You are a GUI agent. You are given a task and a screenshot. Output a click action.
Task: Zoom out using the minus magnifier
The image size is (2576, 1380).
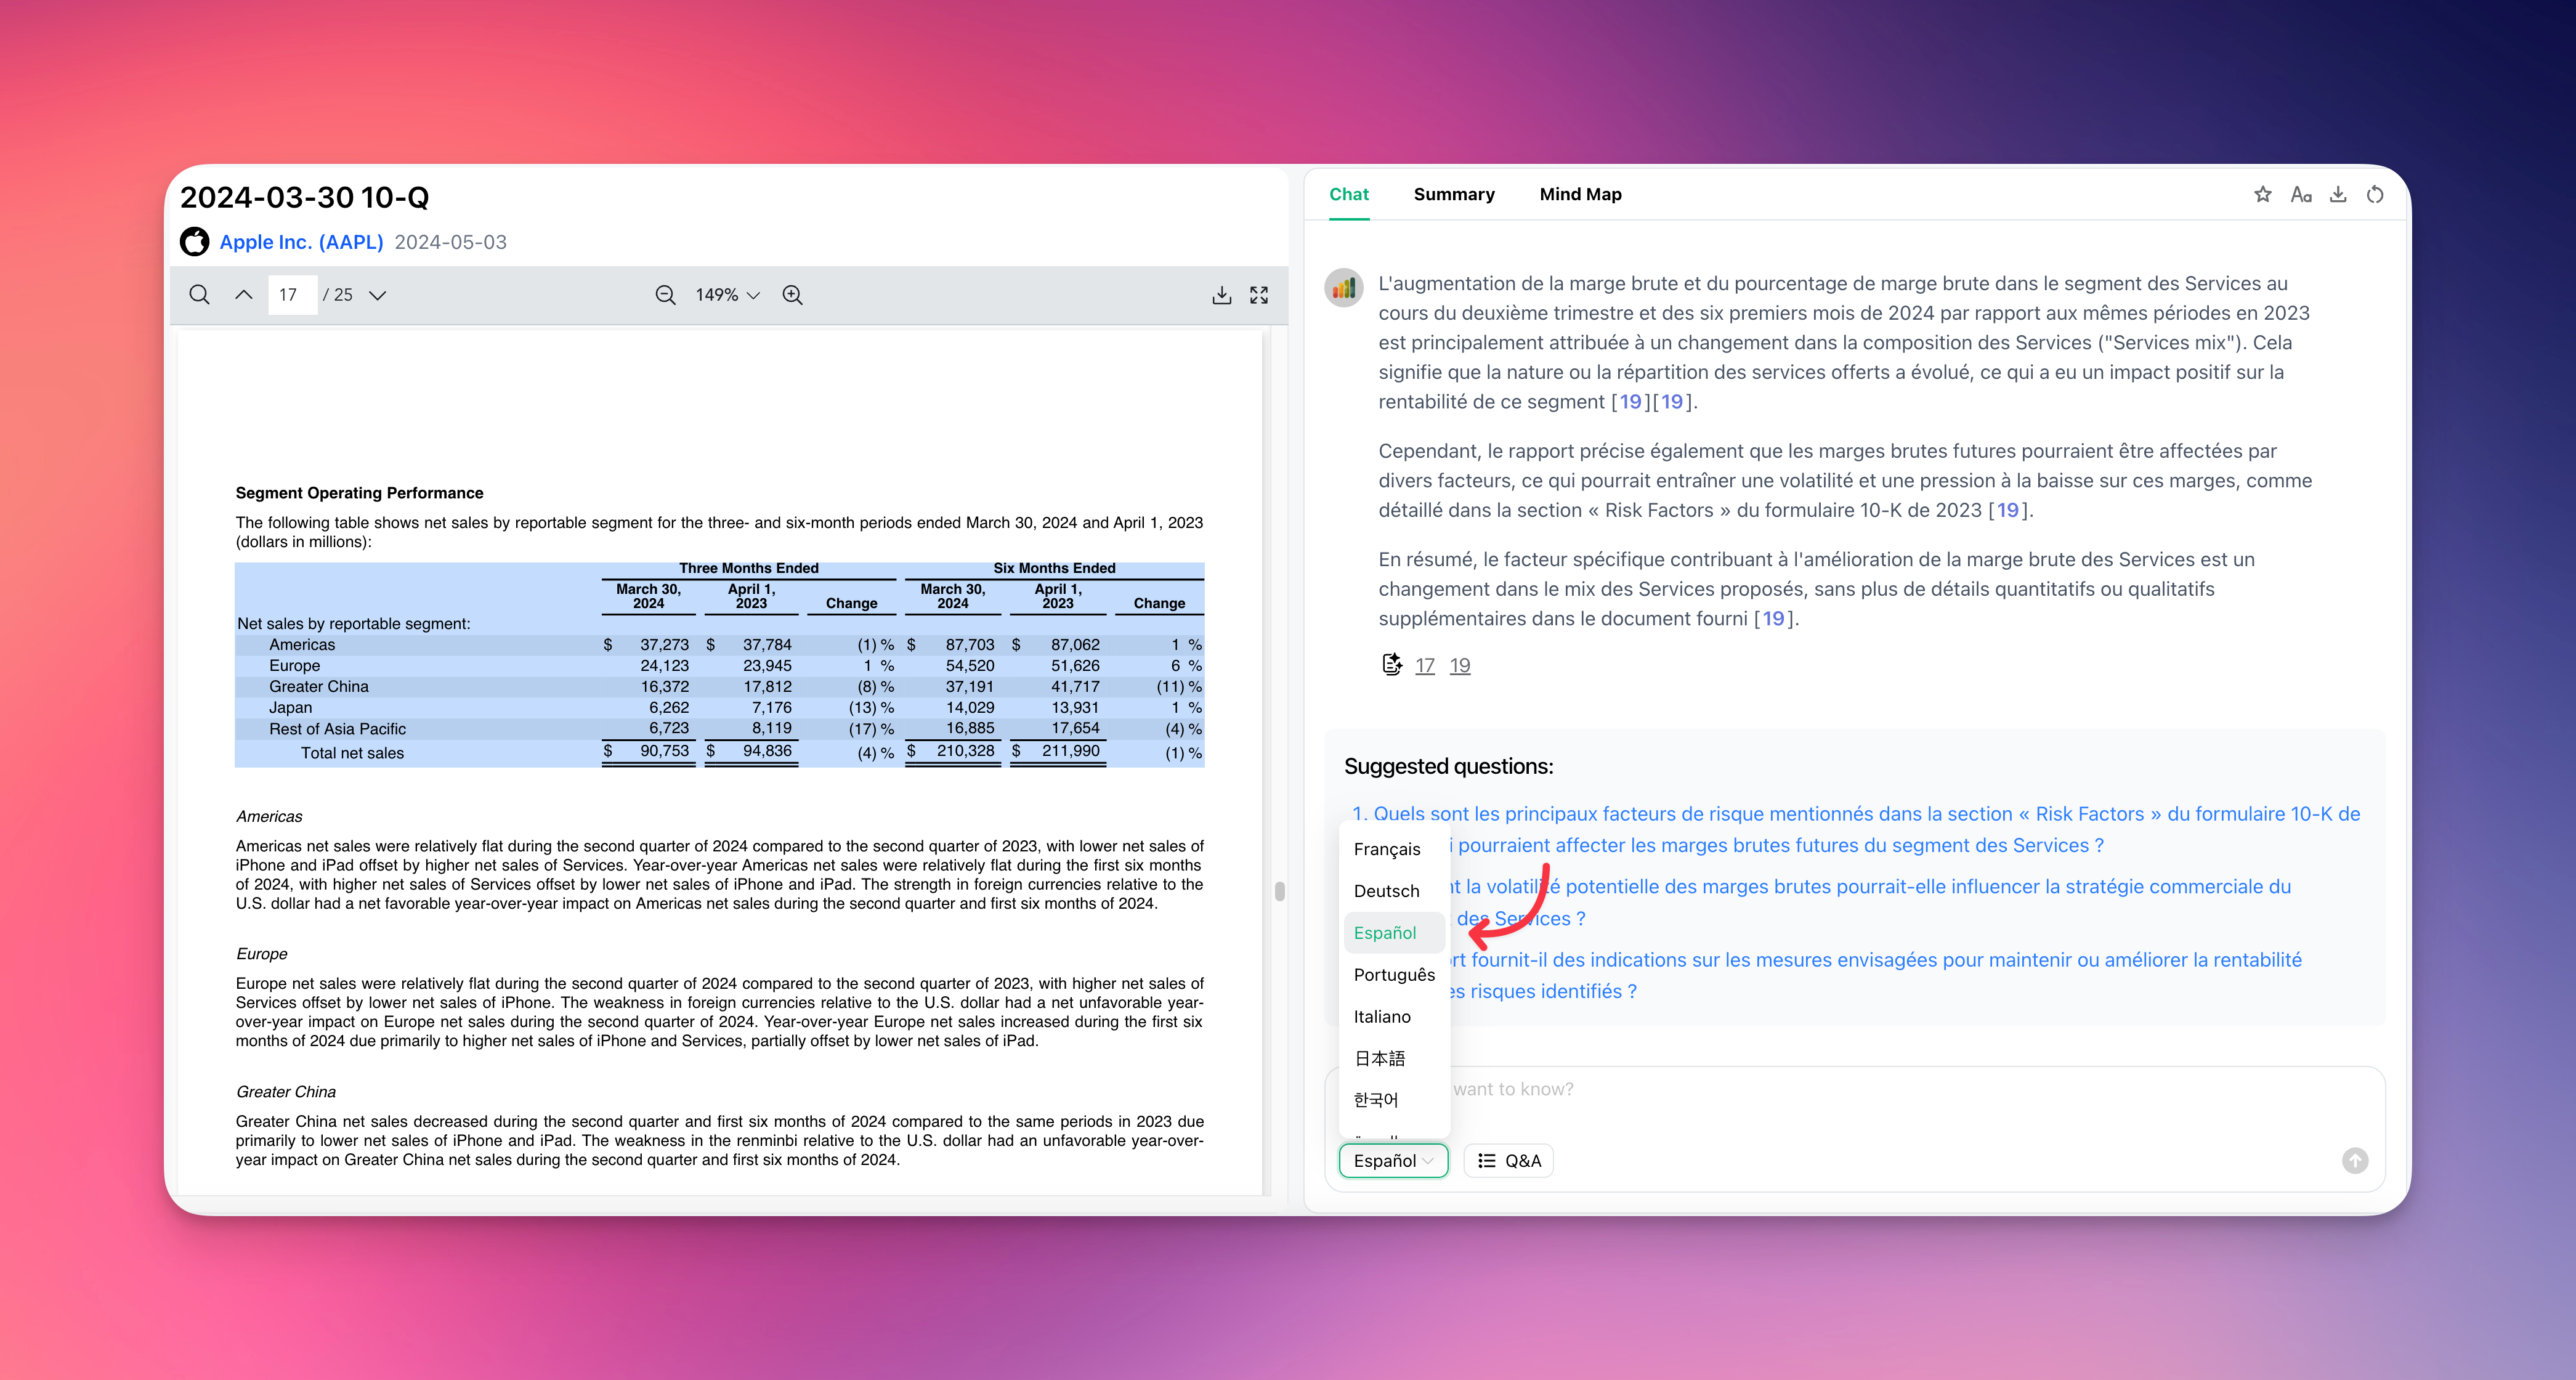click(665, 295)
